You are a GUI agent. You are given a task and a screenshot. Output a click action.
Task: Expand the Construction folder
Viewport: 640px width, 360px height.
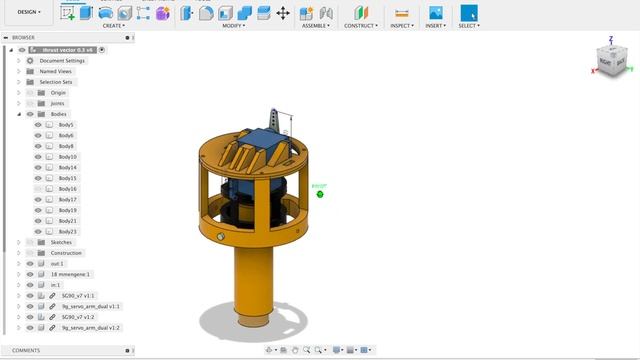coord(18,253)
